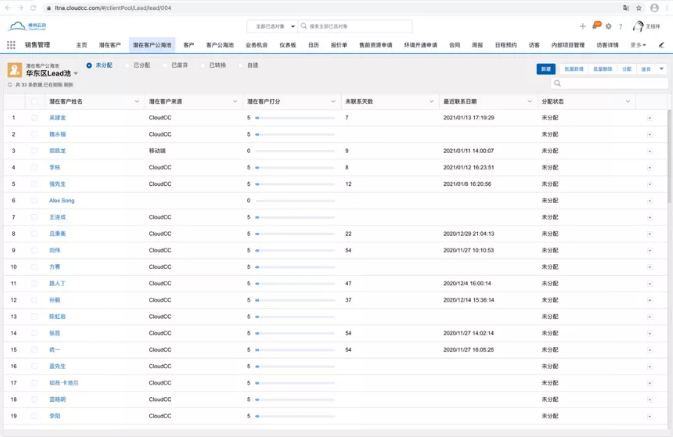Open the notifications bell icon
The height and width of the screenshot is (437, 673).
(x=596, y=26)
